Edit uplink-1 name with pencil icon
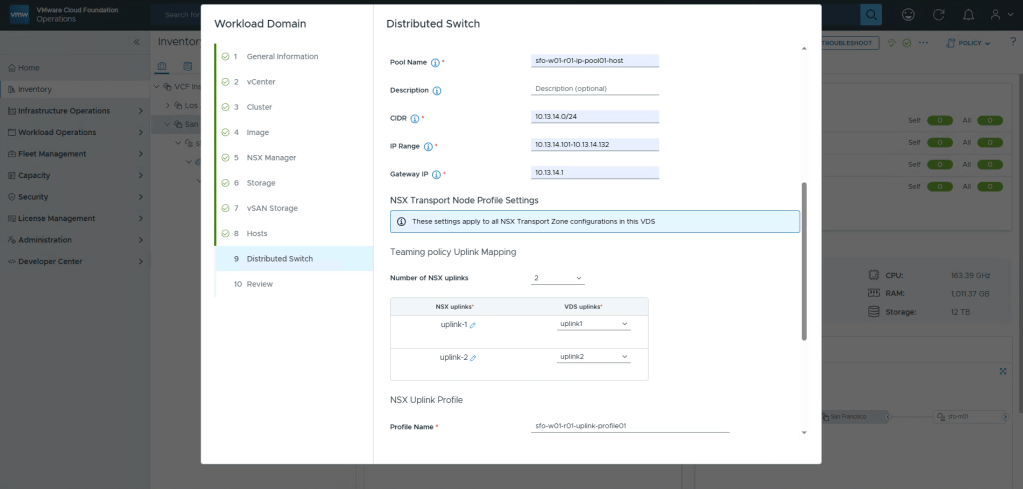This screenshot has width=1023, height=489. (473, 326)
